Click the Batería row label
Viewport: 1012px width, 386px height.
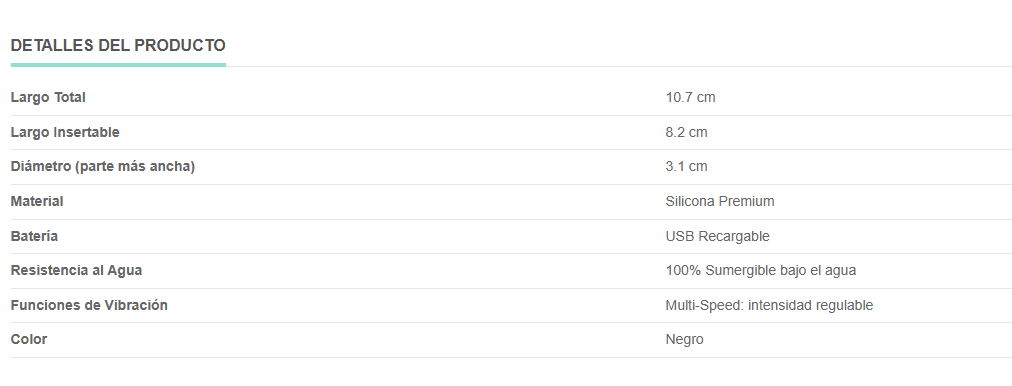pos(34,236)
